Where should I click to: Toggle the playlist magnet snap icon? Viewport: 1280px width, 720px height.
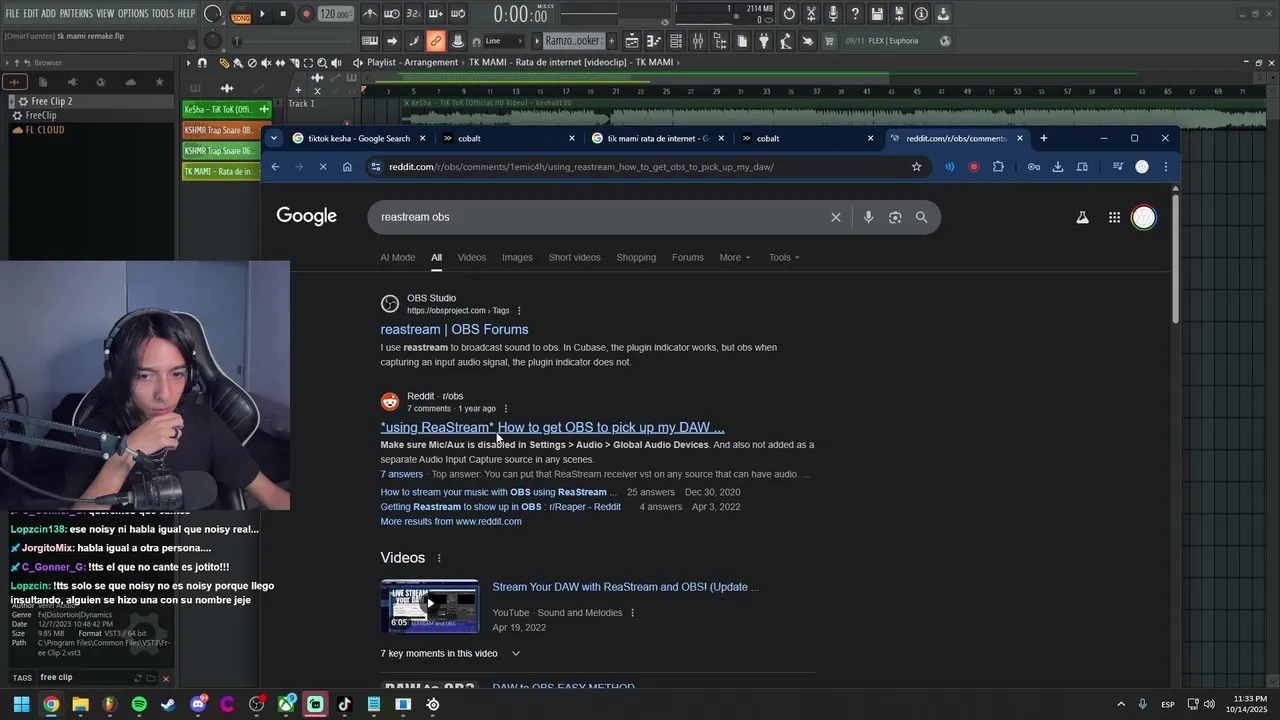tap(203, 62)
